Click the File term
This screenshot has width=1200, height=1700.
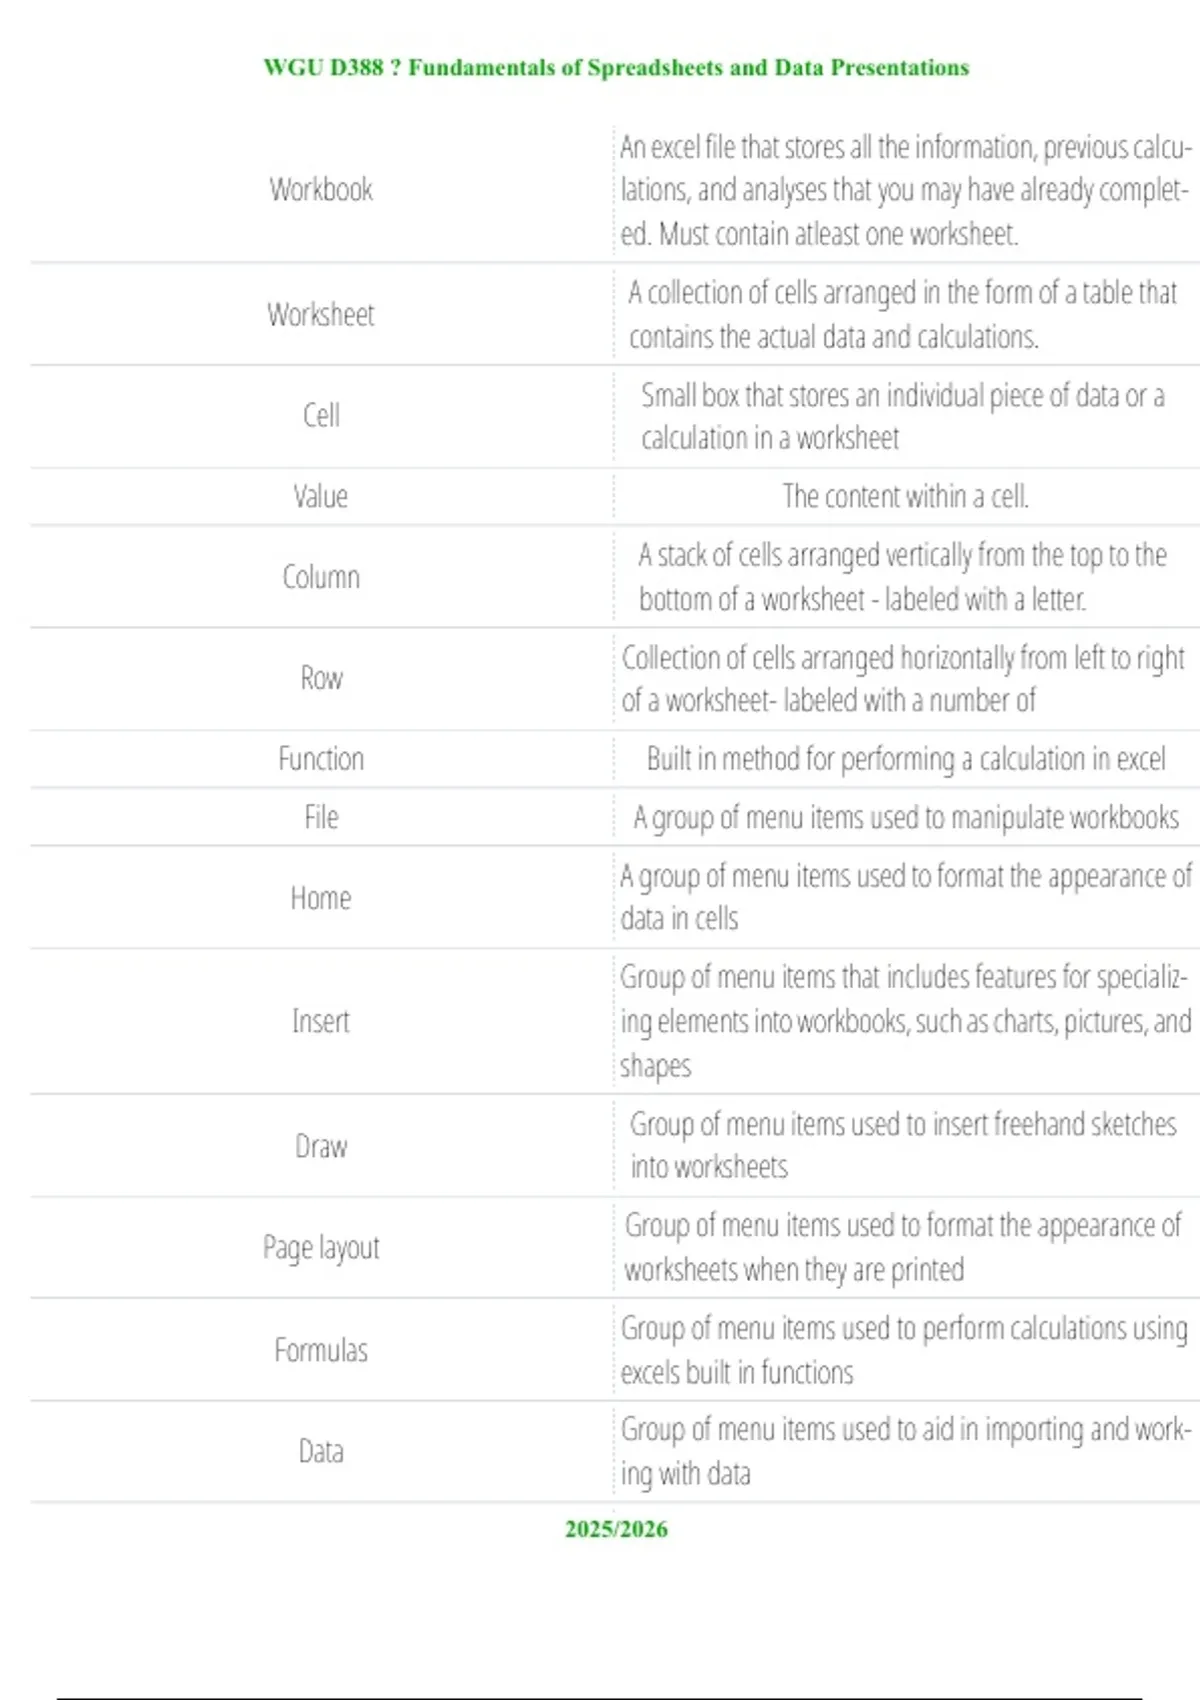(321, 817)
